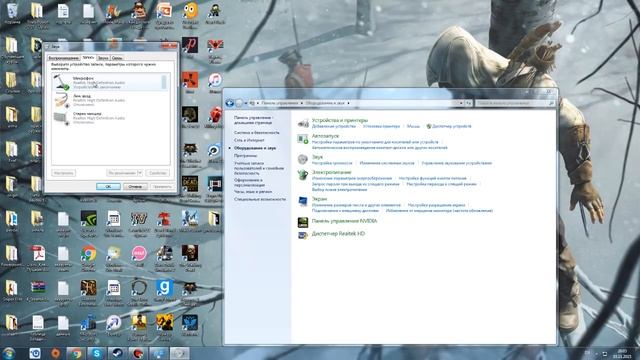Open the Электропитание battery icon
640x360 pixels.
click(302, 175)
